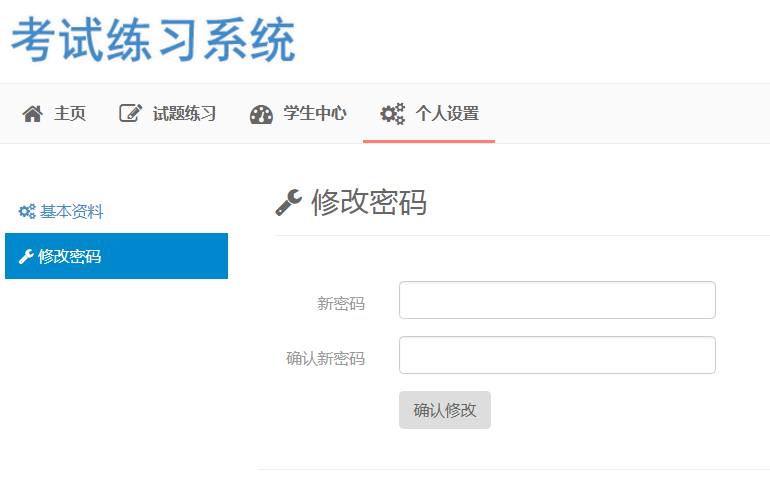The image size is (770, 477).
Task: Focus the 新密码 input field
Action: (x=557, y=300)
